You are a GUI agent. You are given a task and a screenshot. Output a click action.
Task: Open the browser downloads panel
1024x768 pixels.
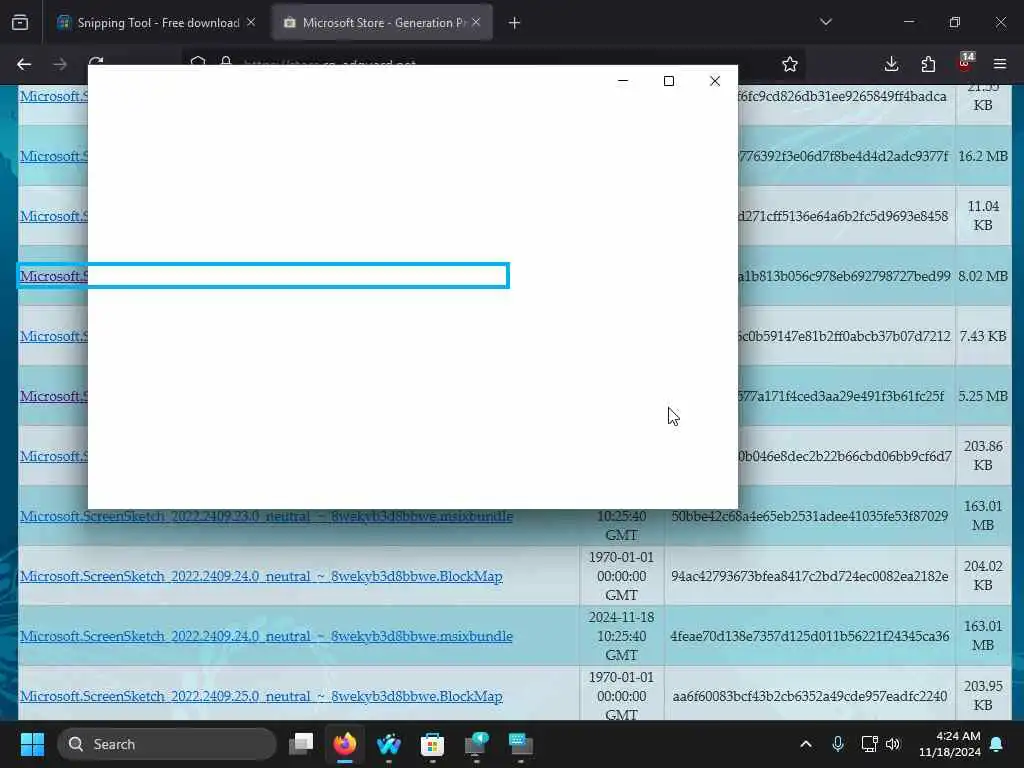pos(891,64)
